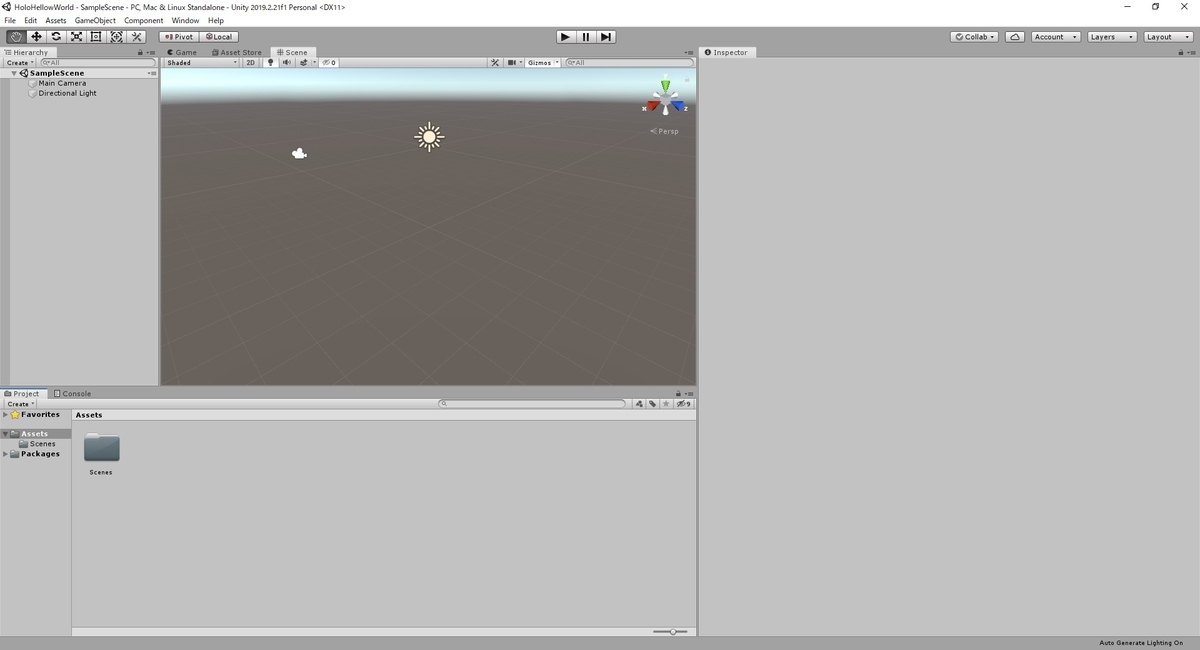1200x650 pixels.
Task: Select Directional Light in Hierarchy
Action: 67,93
